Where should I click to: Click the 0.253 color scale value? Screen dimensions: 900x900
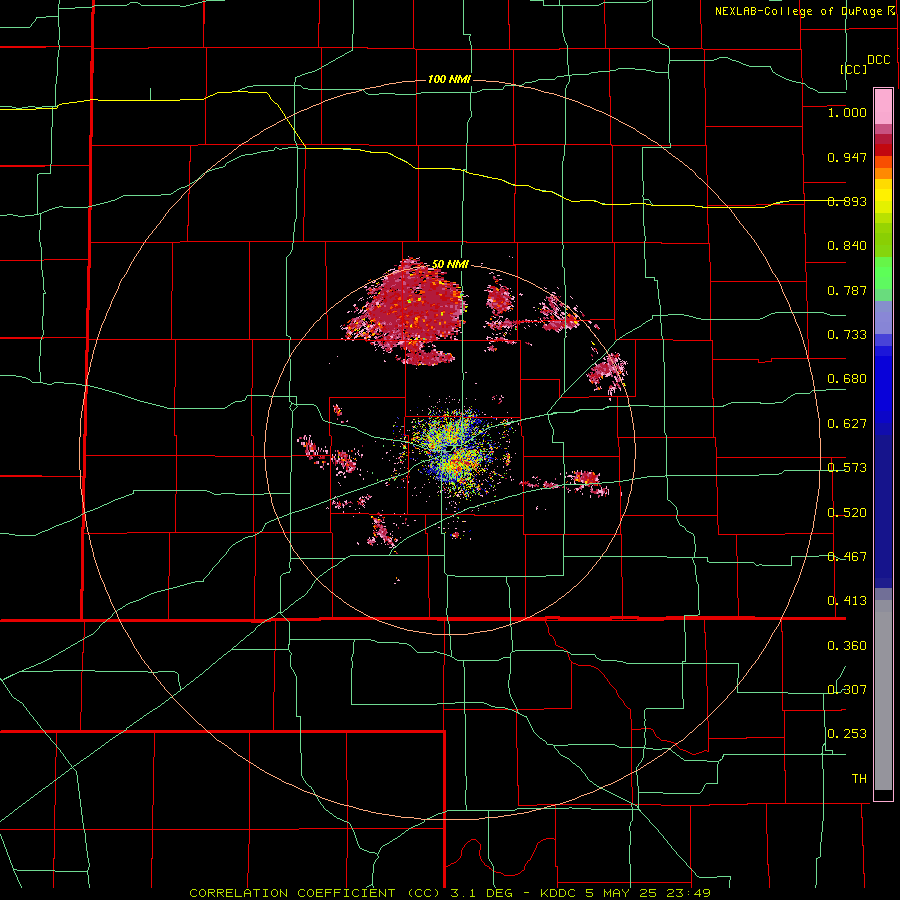point(847,734)
